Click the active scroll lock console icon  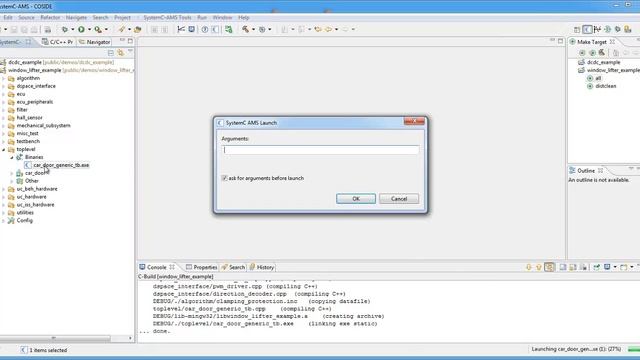pos(549,267)
